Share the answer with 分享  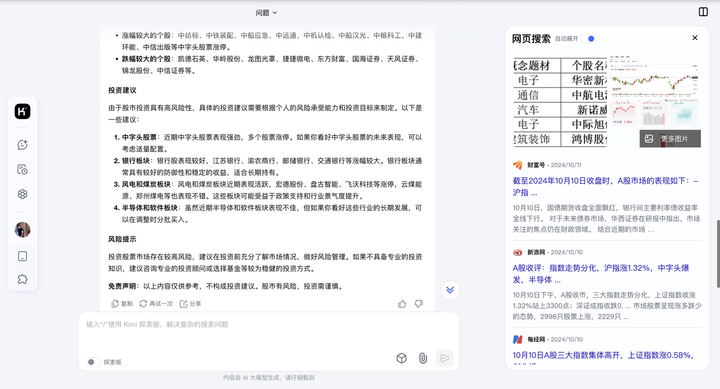tap(190, 304)
